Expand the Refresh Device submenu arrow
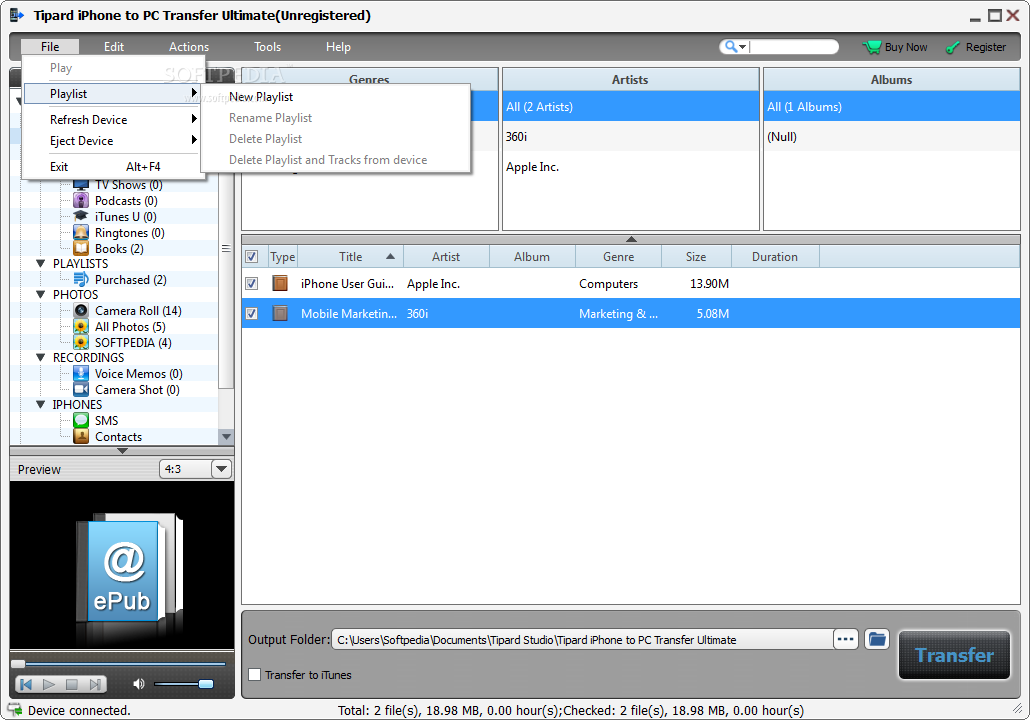The image size is (1030, 720). click(194, 119)
